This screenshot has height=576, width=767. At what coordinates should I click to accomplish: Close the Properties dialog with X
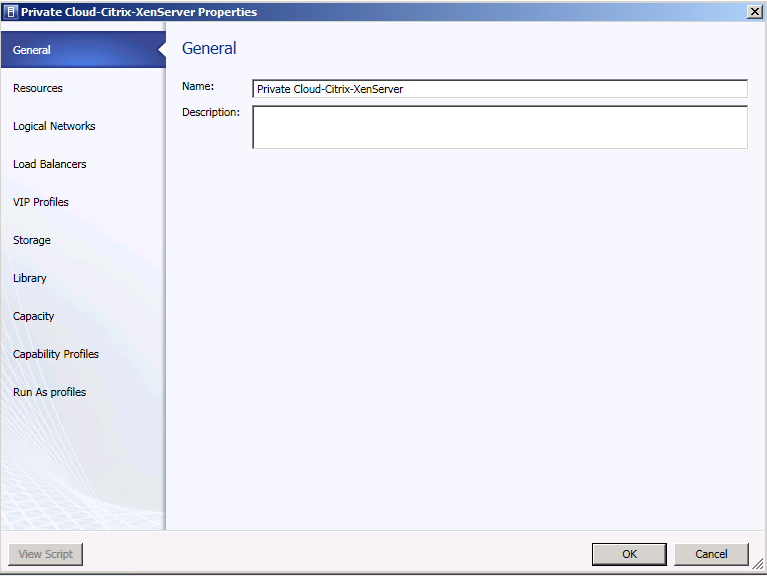[x=755, y=12]
